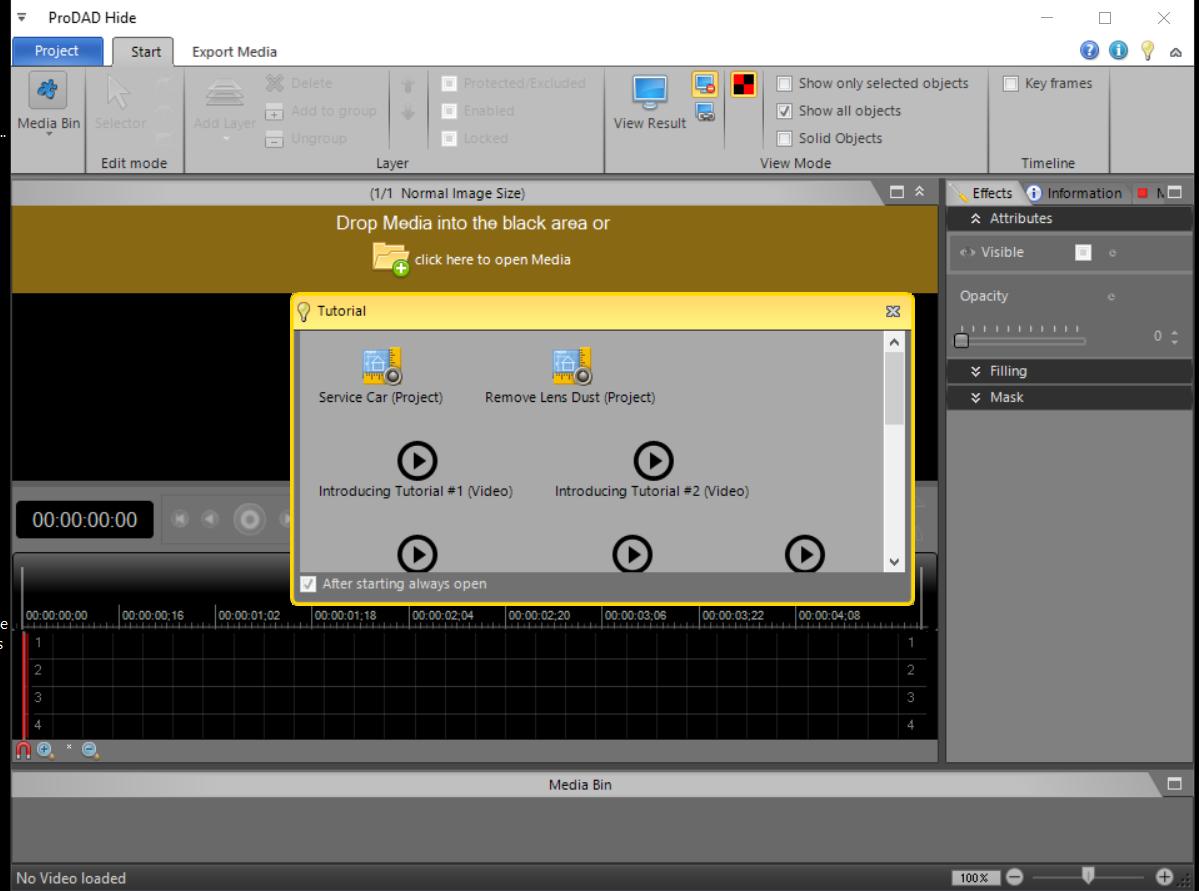This screenshot has height=891, width=1199.
Task: Toggle After starting always open checkbox
Action: (x=307, y=584)
